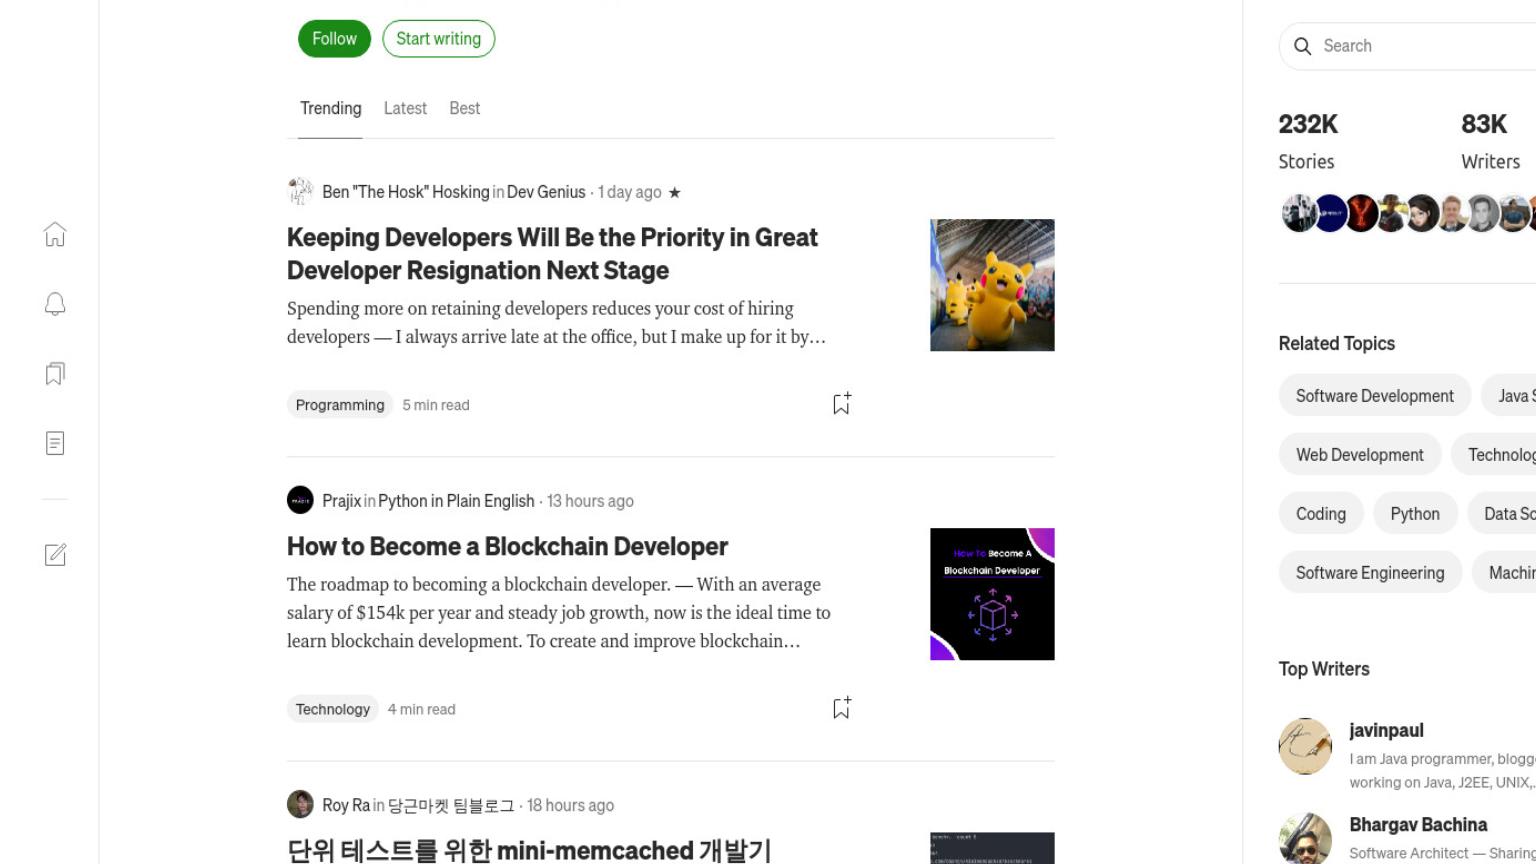This screenshot has height=864, width=1536.
Task: Select the Coding related topic
Action: click(1321, 514)
